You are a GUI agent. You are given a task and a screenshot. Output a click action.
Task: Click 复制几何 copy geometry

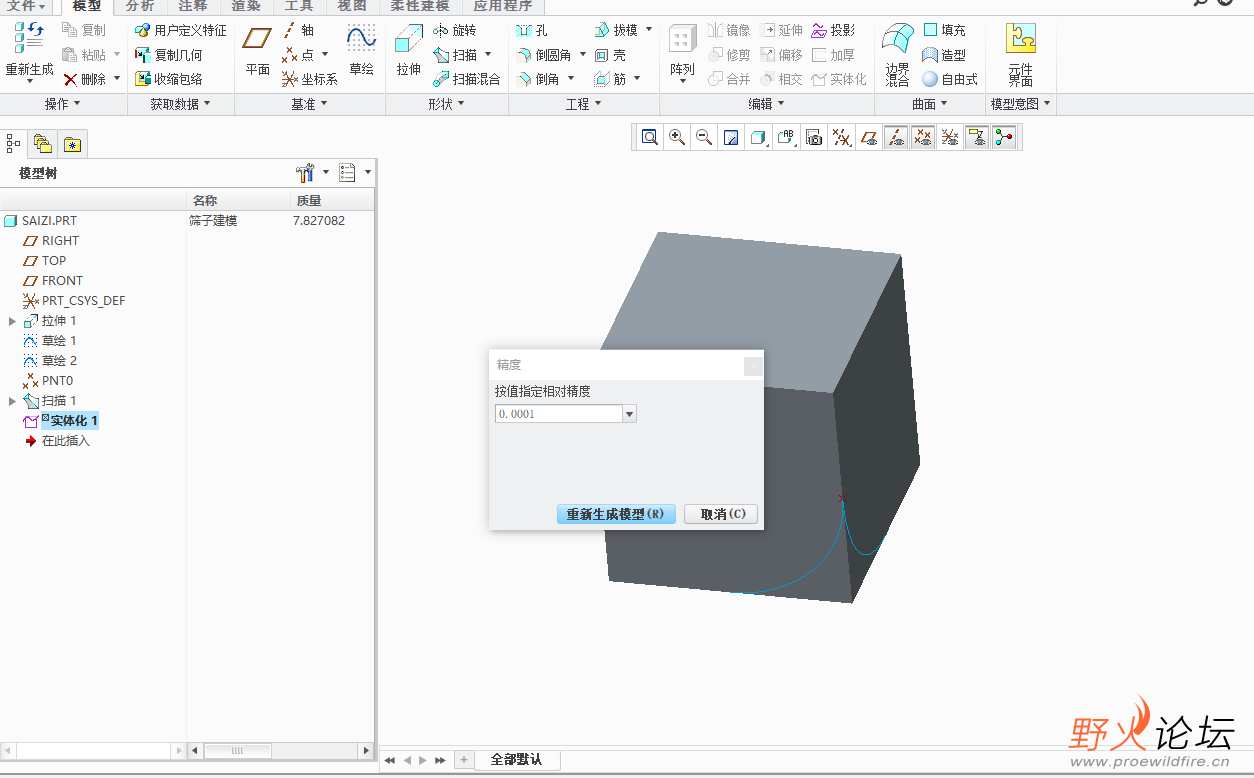(168, 55)
